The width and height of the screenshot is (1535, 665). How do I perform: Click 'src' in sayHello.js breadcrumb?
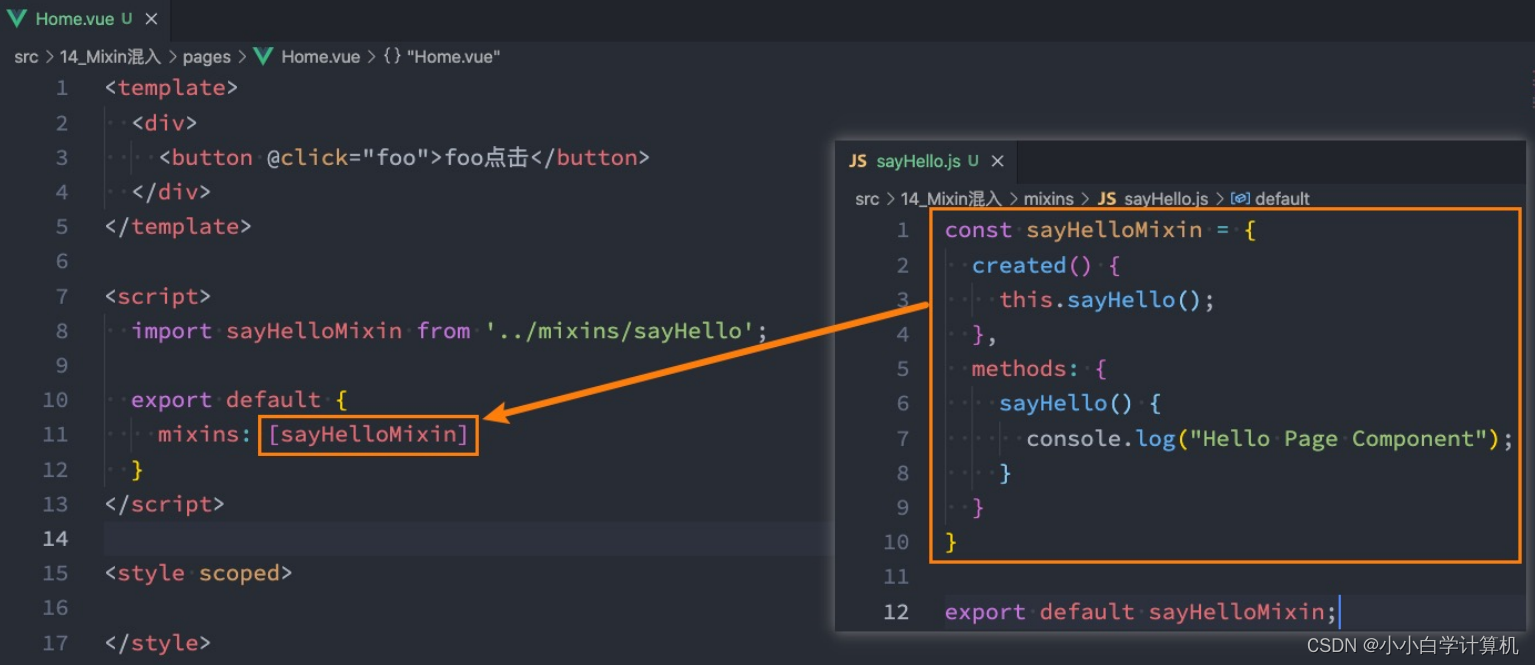pyautogui.click(x=867, y=199)
